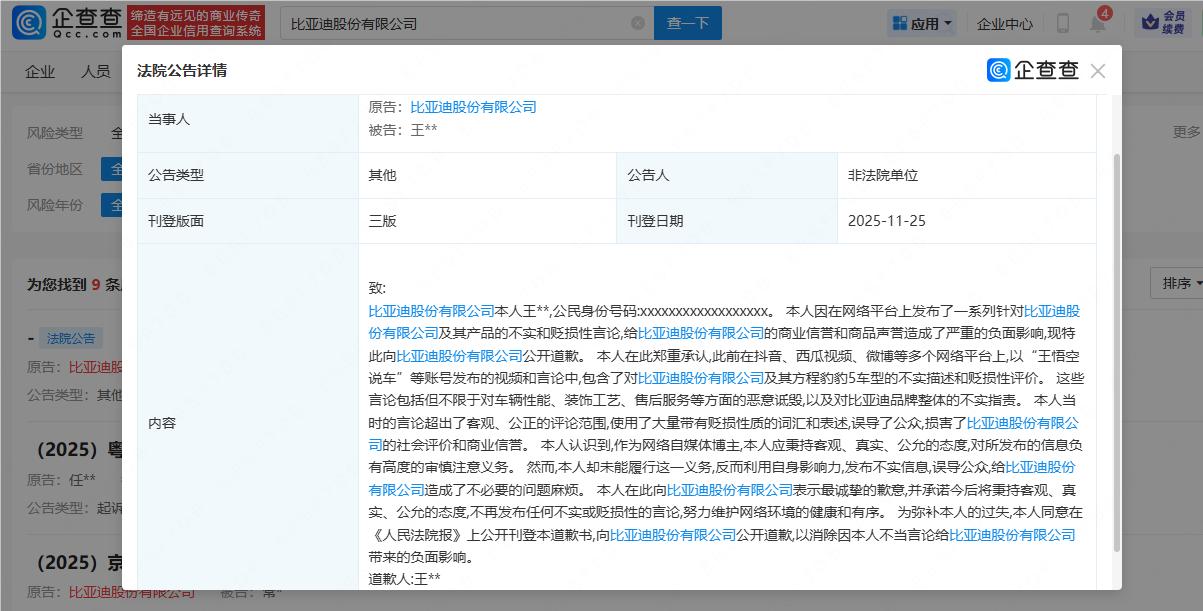Switch to the 人员 tab
The height and width of the screenshot is (611, 1203).
95,71
